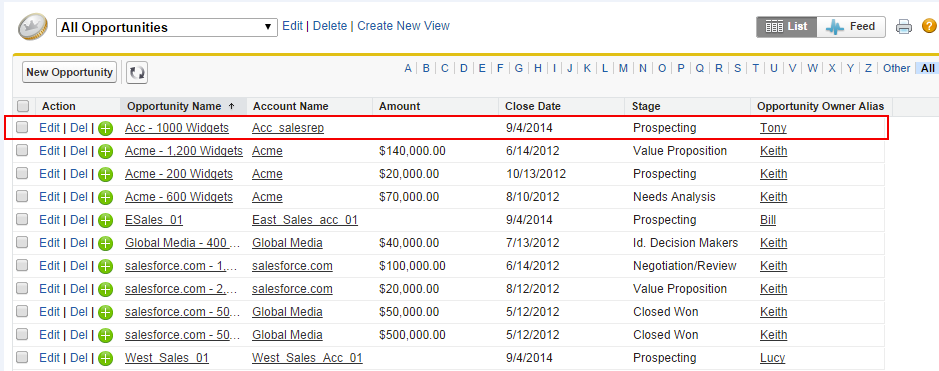
Task: Sort by Amount column header
Action: [399, 107]
